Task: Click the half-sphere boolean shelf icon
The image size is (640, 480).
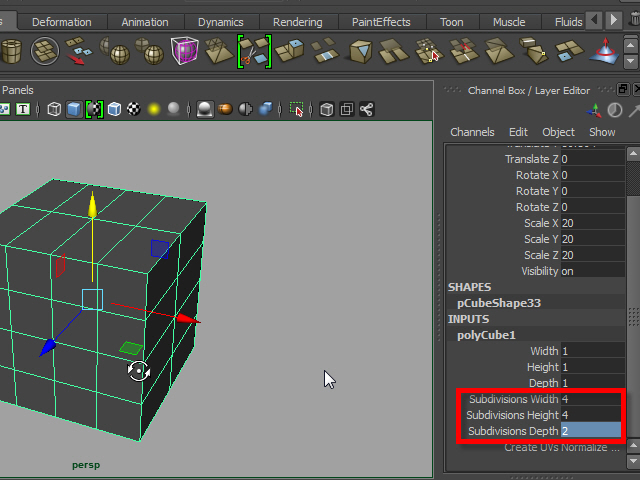Action: tap(115, 51)
